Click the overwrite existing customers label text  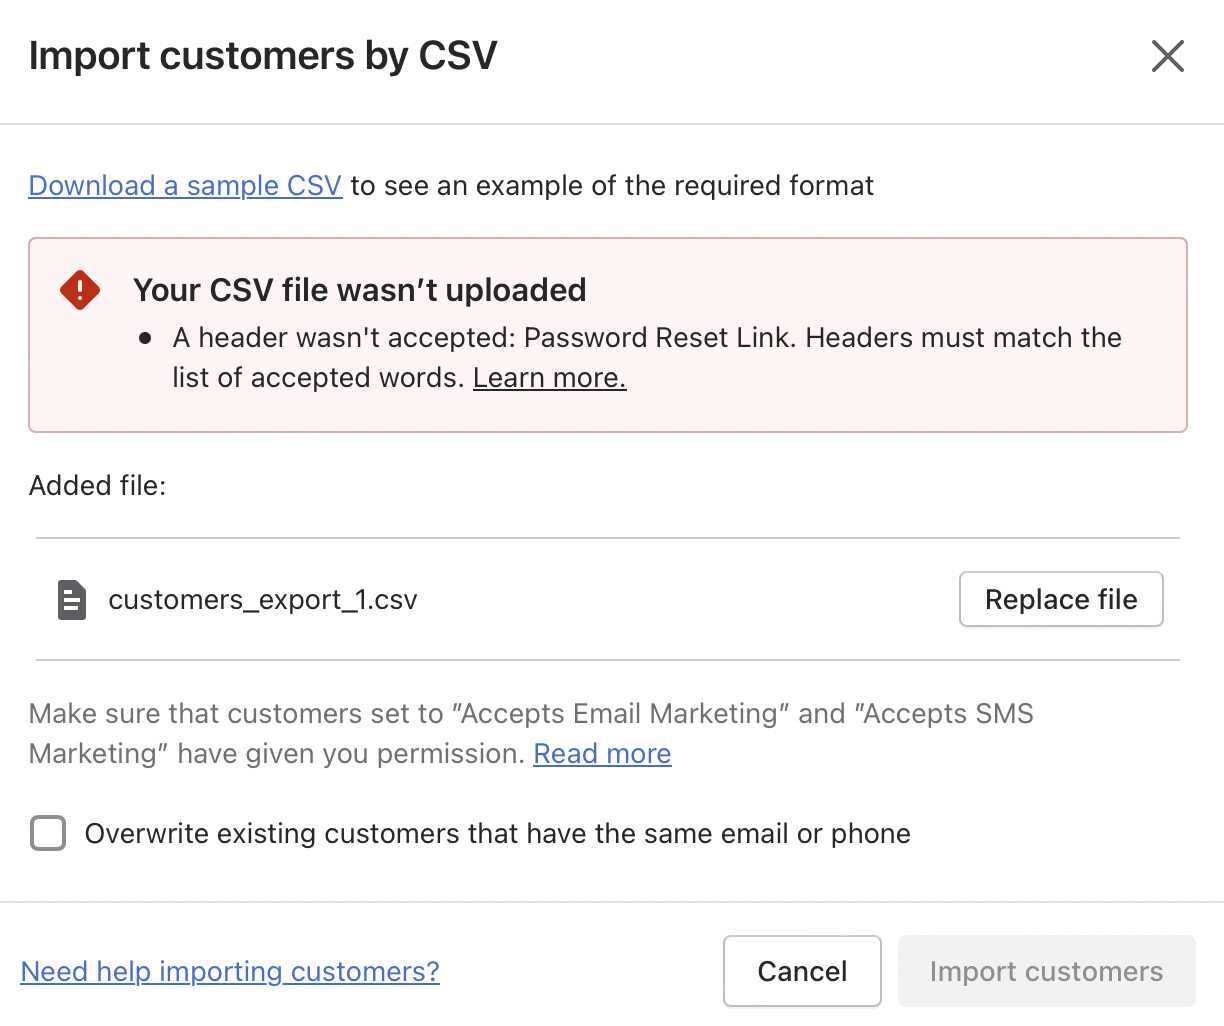click(x=497, y=834)
